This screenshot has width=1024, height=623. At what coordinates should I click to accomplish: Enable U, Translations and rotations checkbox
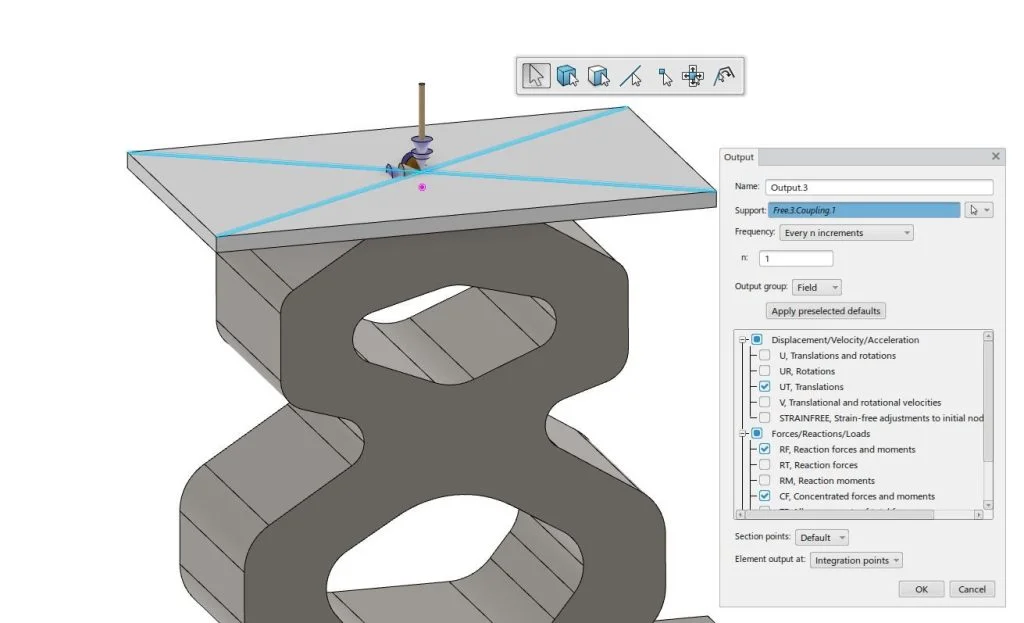pos(765,356)
